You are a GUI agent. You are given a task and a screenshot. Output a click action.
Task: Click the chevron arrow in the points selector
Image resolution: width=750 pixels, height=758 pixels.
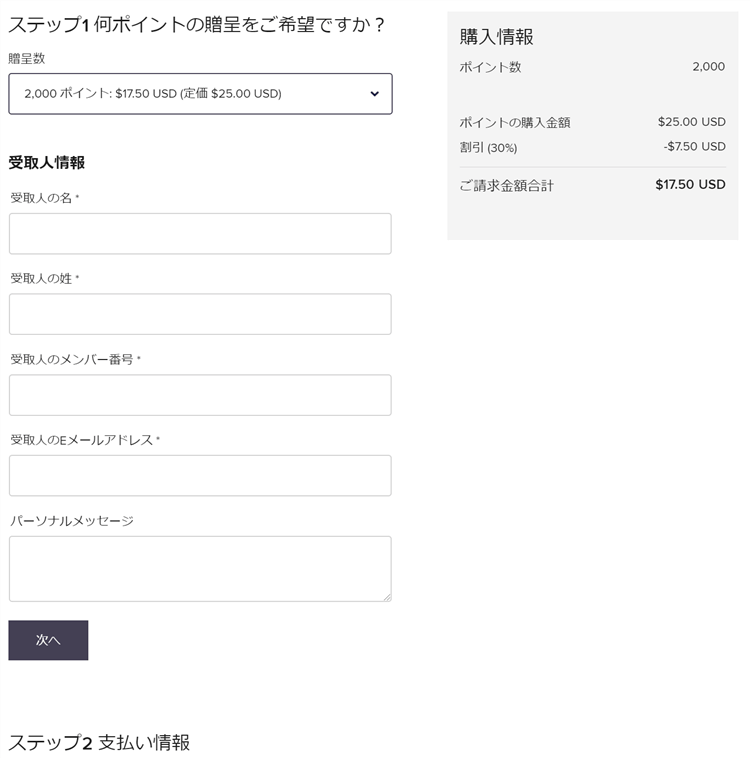(x=375, y=94)
